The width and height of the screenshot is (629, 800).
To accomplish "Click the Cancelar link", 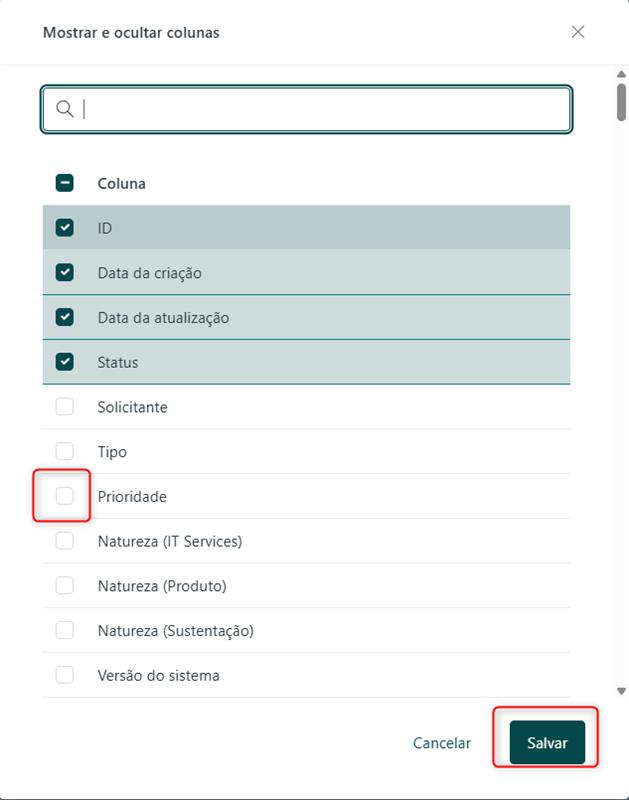I will (x=442, y=743).
